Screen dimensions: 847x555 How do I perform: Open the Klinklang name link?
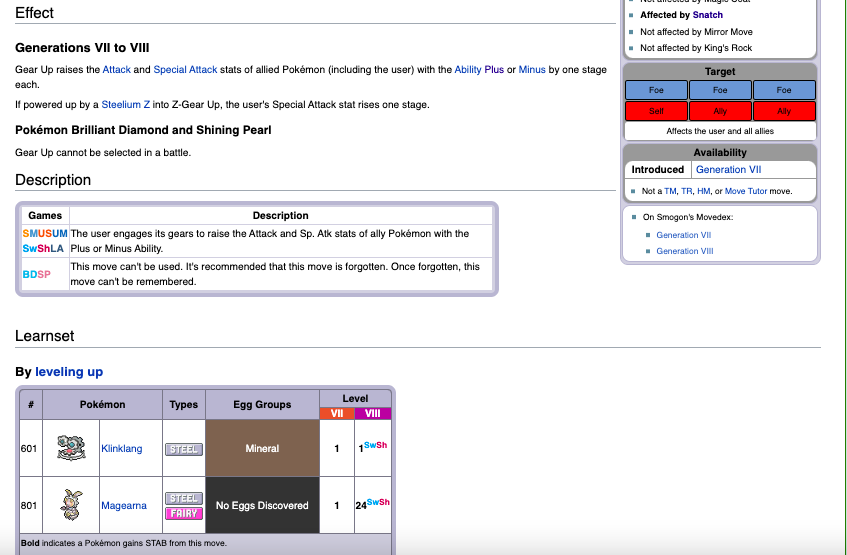pos(123,449)
